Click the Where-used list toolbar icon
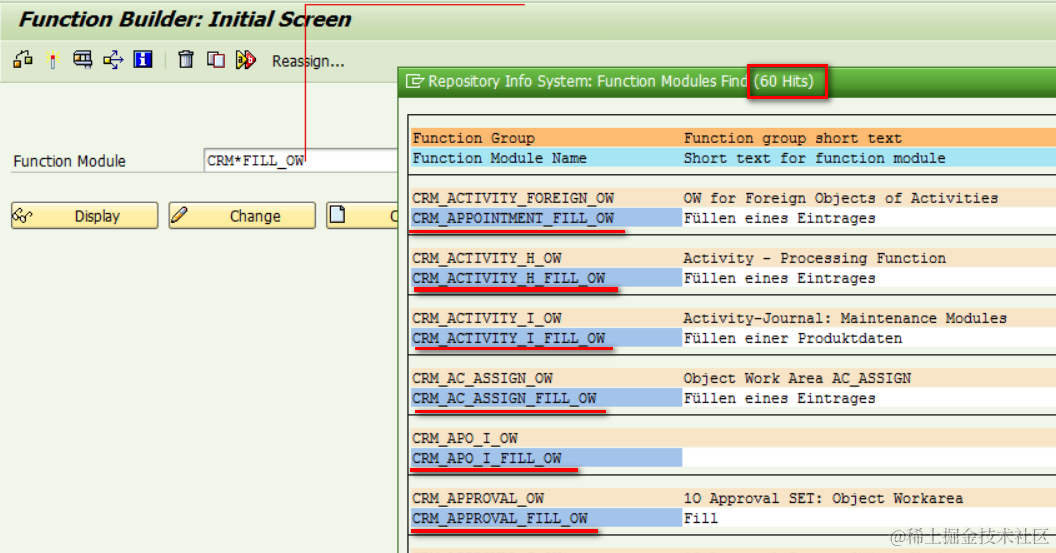Screen dimensions: 1056x553 click(x=112, y=60)
